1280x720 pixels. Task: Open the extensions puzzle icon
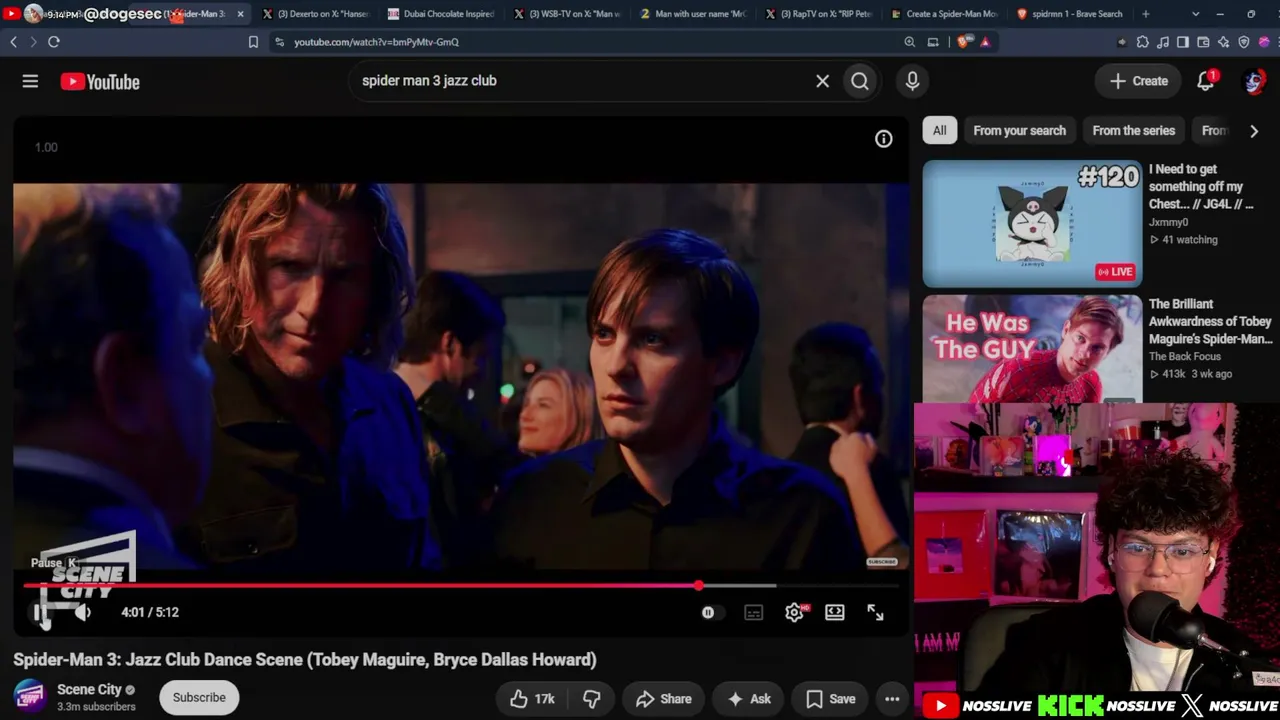pos(1143,42)
